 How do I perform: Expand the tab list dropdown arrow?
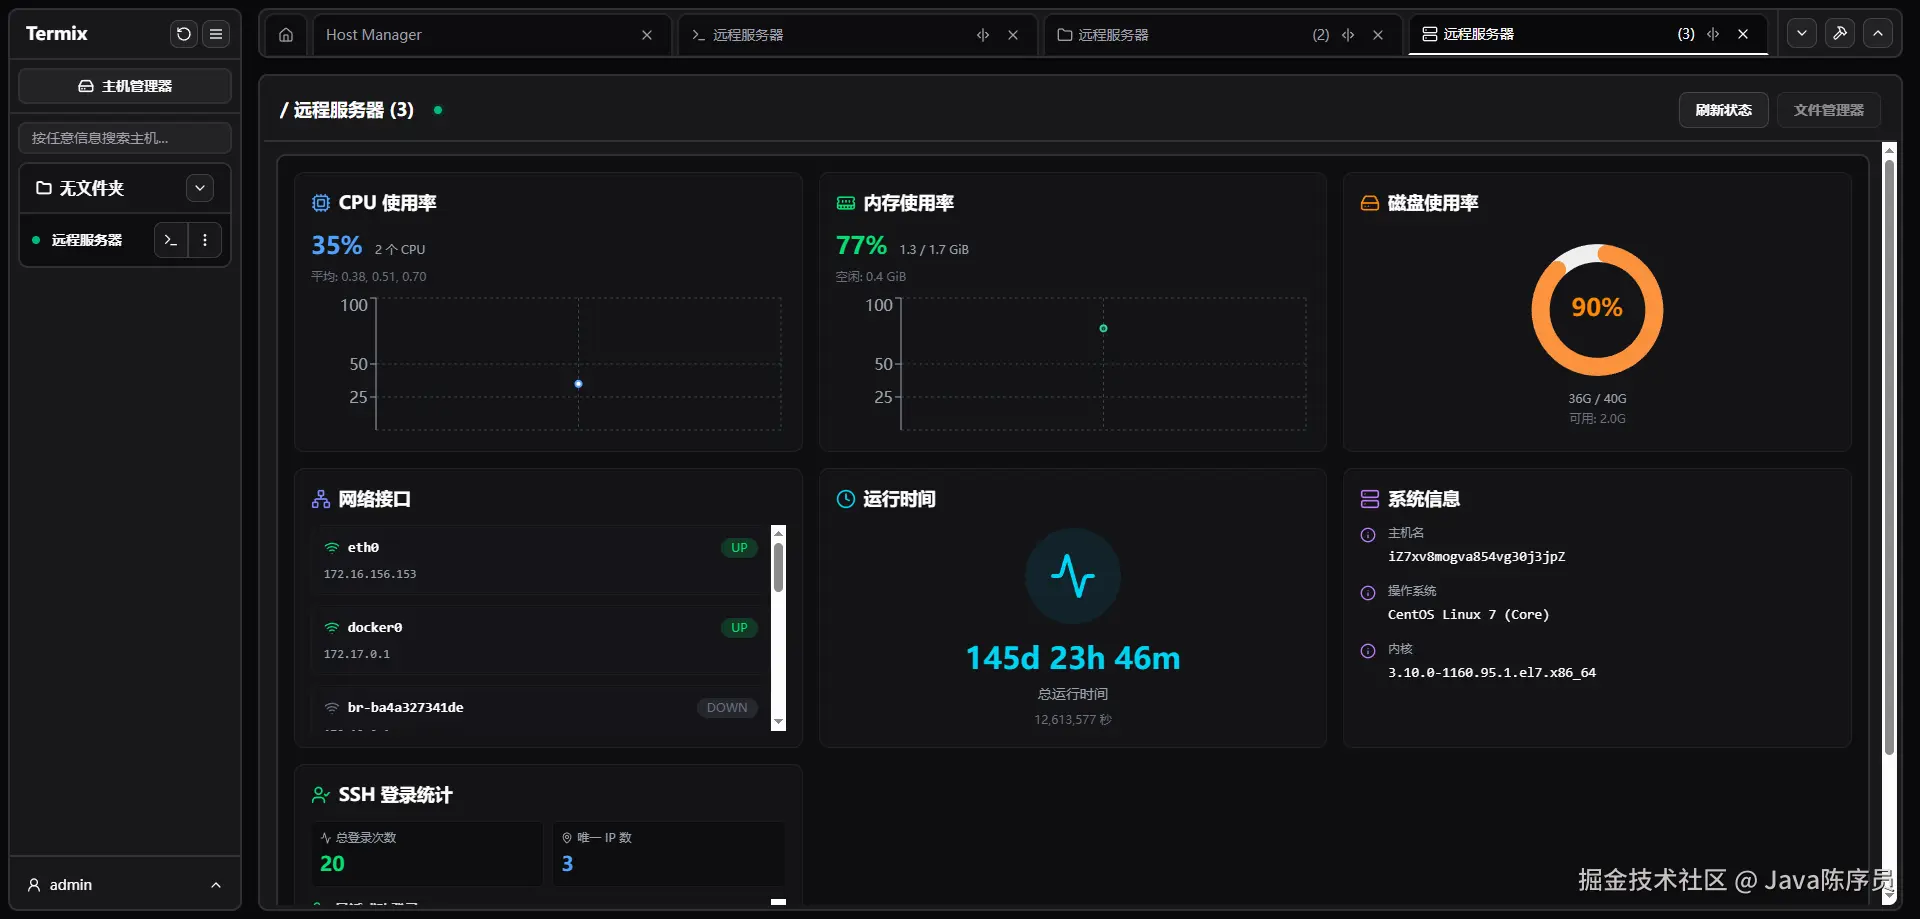[x=1802, y=33]
